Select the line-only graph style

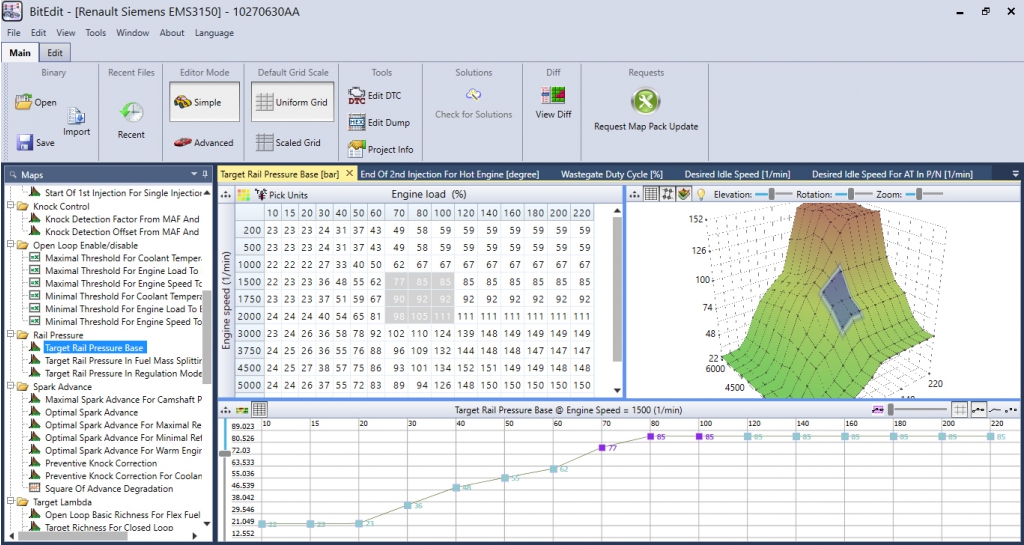tap(995, 410)
